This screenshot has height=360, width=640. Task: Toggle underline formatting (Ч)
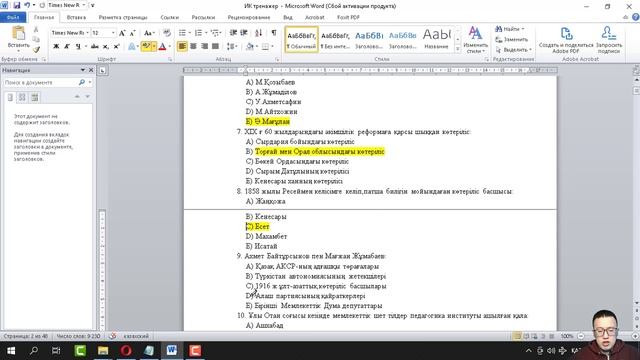tap(78, 47)
